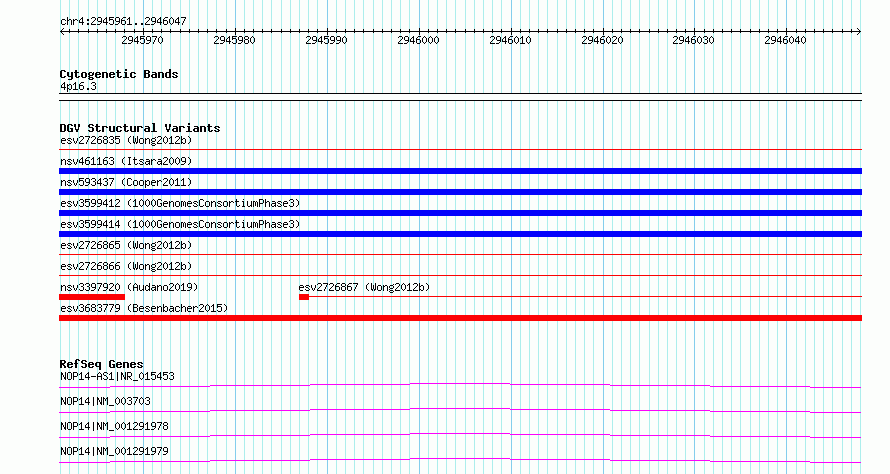Image resolution: width=890 pixels, height=474 pixels.
Task: Click the left arrowhead of the coordinate ruler
Action: point(62,31)
